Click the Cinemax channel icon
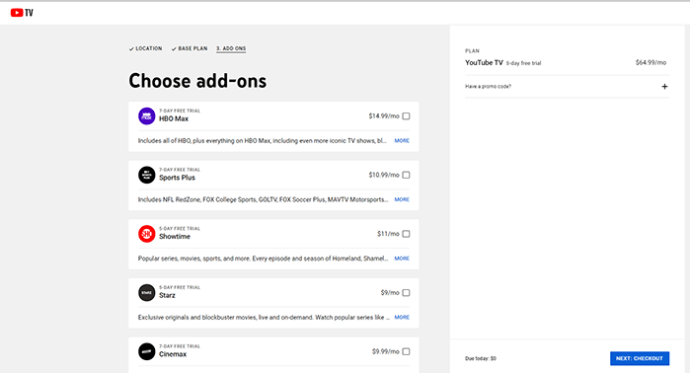Image resolution: width=690 pixels, height=373 pixels. pyautogui.click(x=147, y=351)
